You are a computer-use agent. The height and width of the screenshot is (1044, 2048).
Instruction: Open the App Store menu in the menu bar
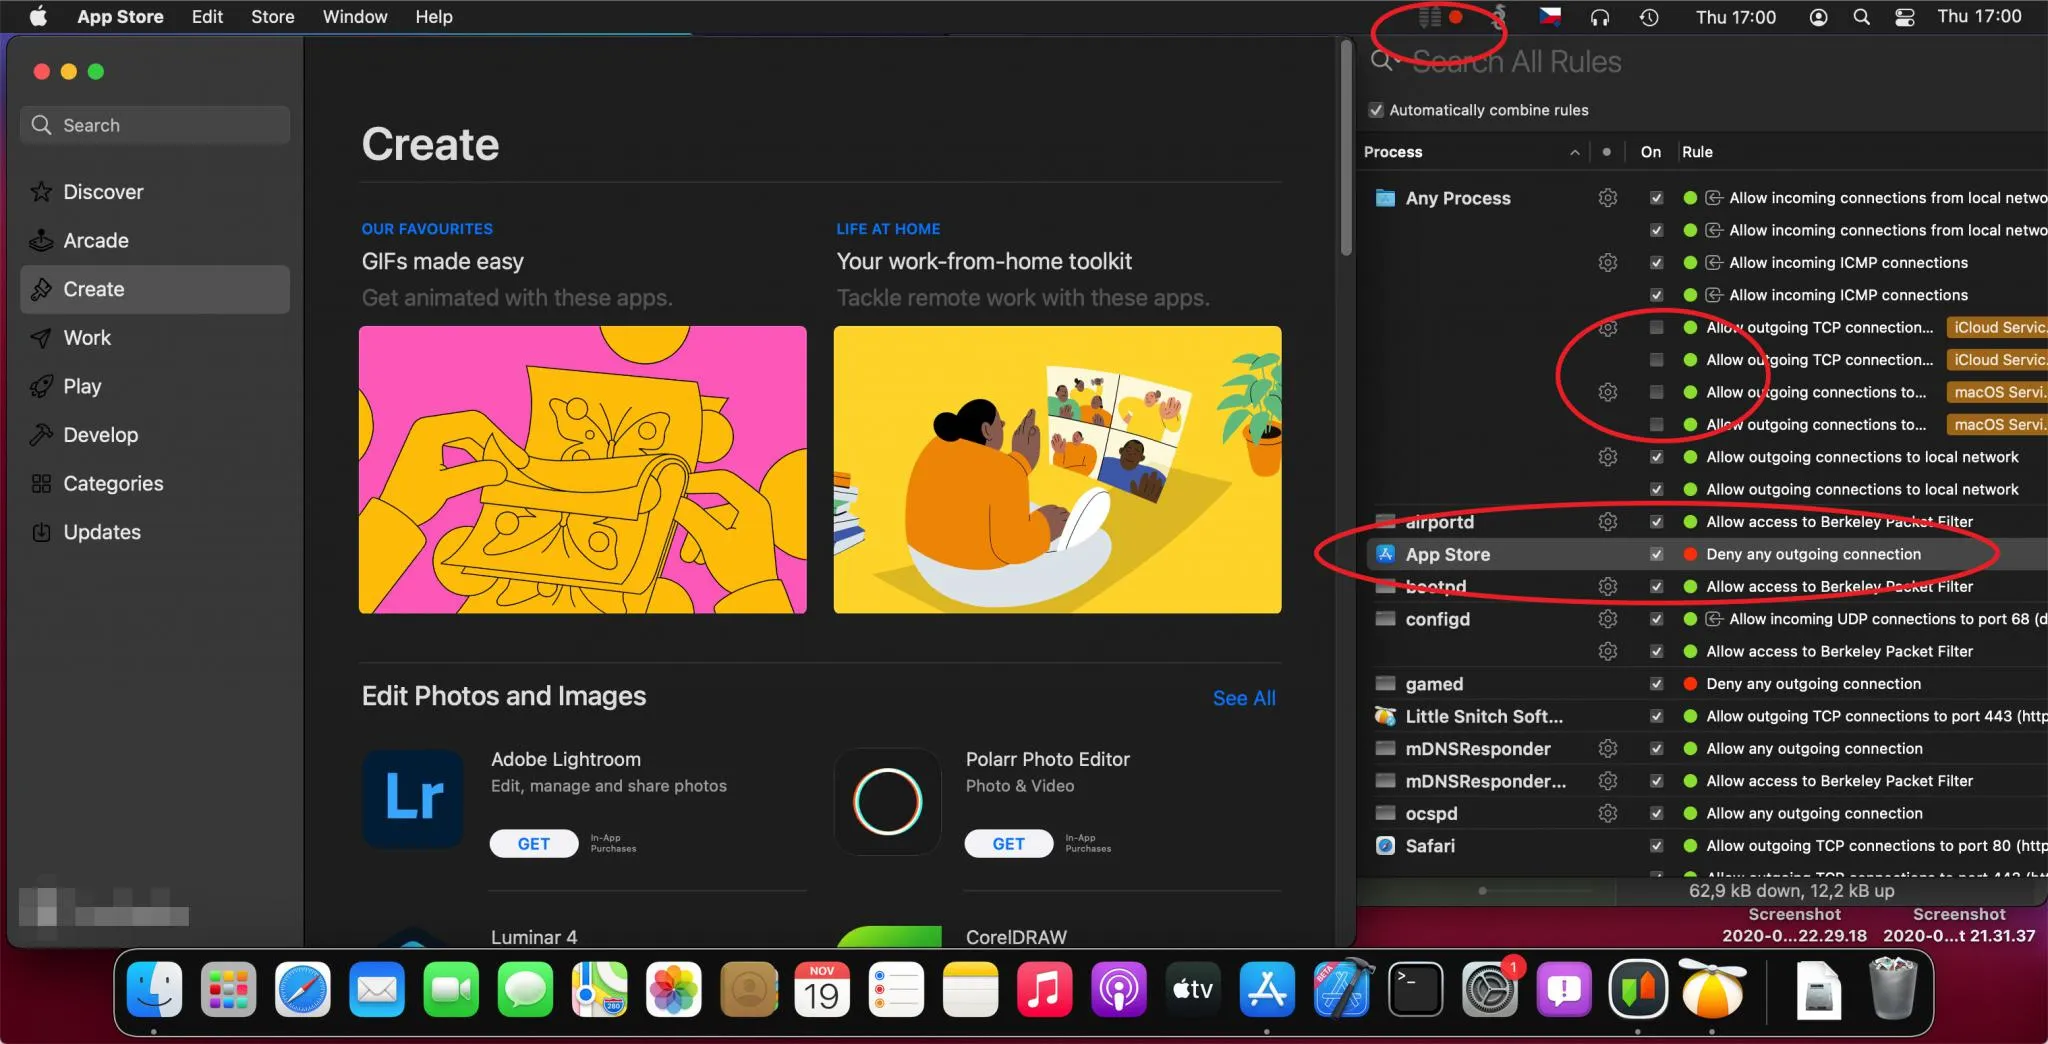pyautogui.click(x=120, y=17)
